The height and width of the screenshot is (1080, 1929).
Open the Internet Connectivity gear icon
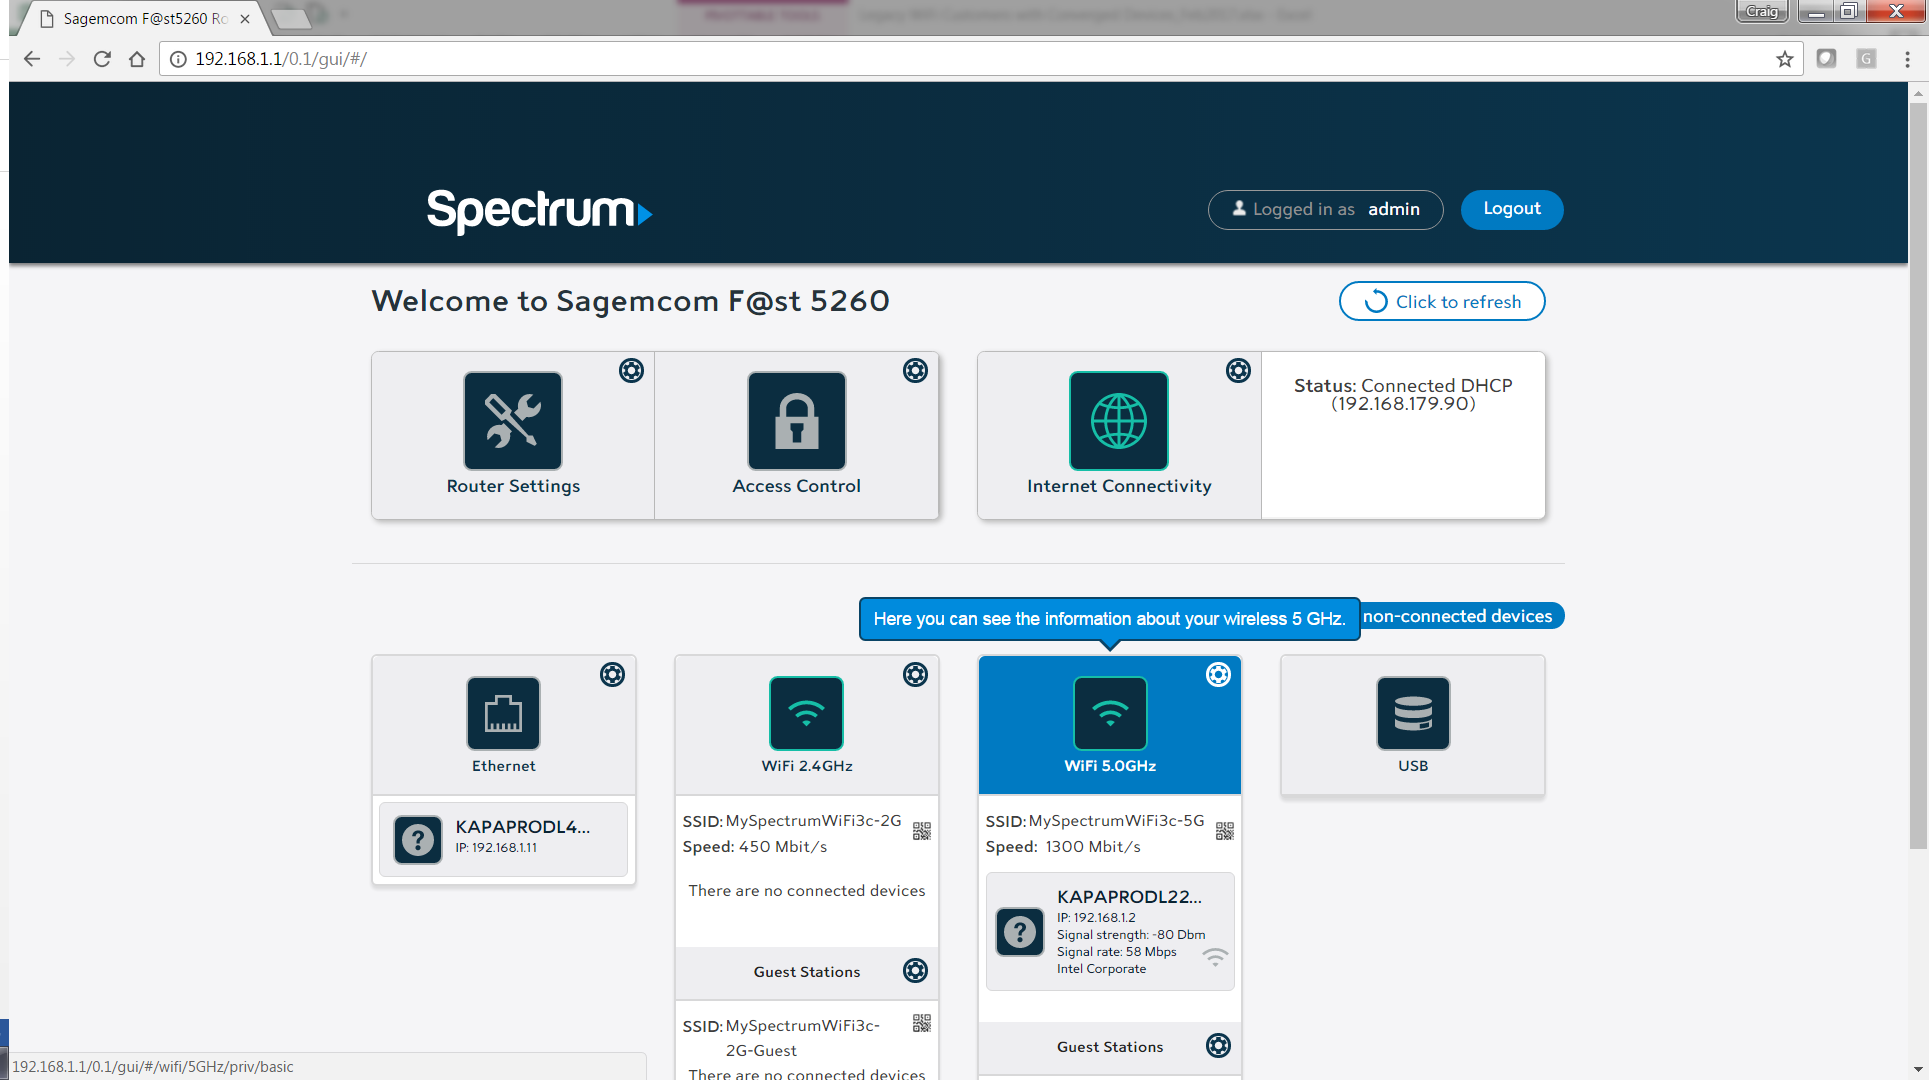pyautogui.click(x=1238, y=371)
